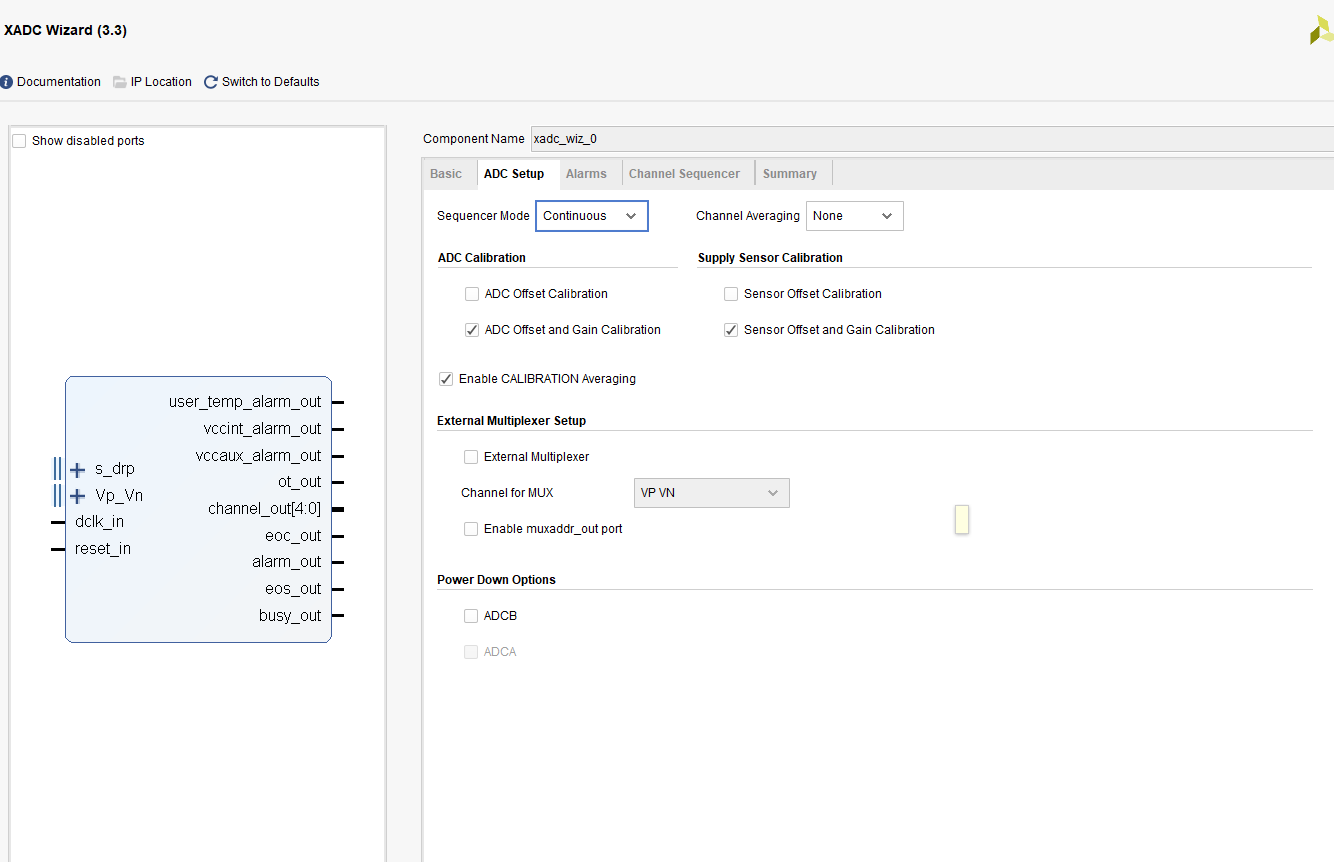Open the Channel Averaging dropdown
Image resolution: width=1334 pixels, height=862 pixels.
click(855, 216)
